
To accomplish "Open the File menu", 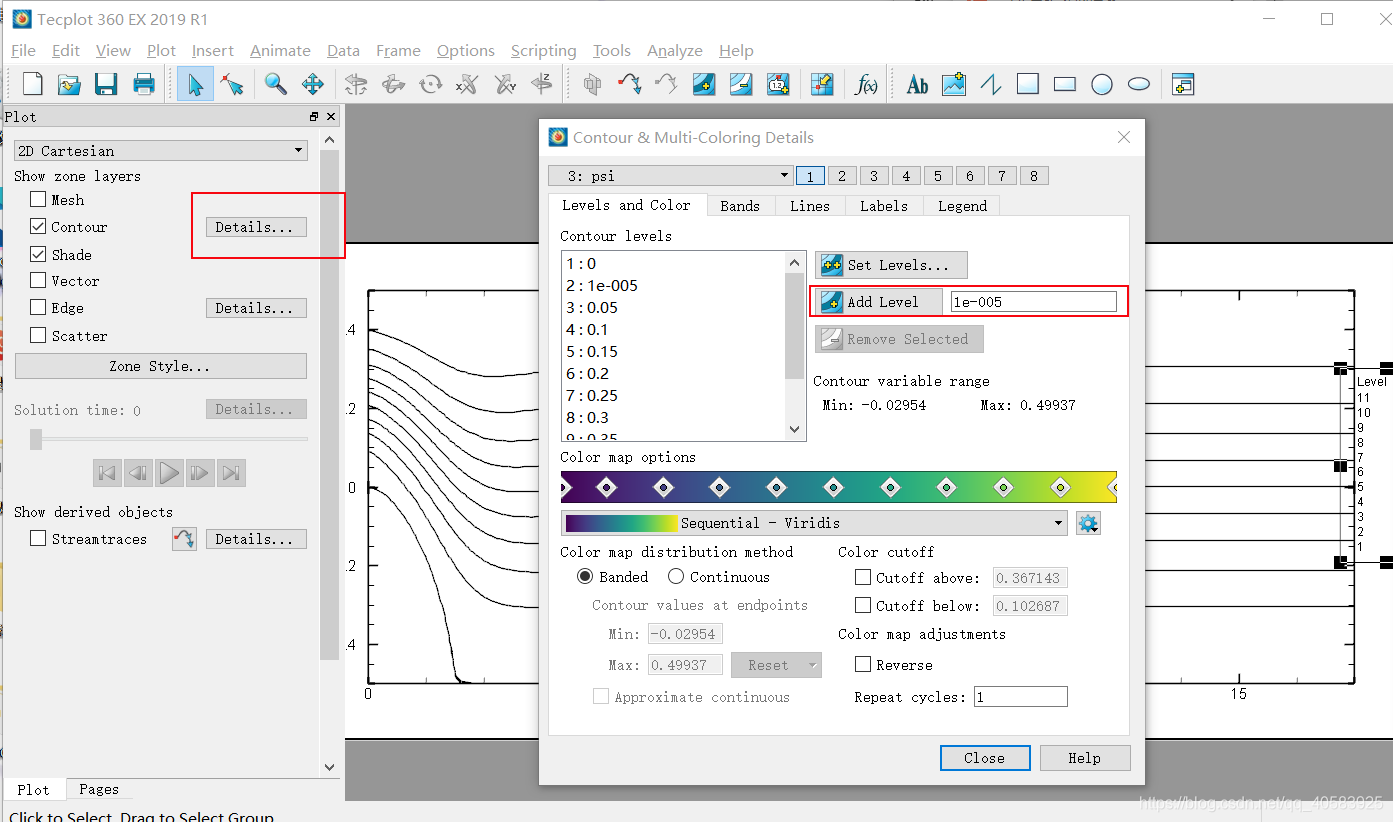I will pos(23,51).
